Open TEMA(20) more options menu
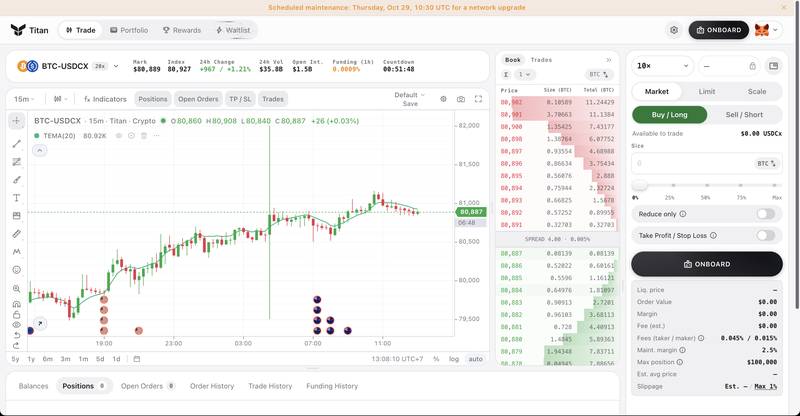 tap(157, 136)
